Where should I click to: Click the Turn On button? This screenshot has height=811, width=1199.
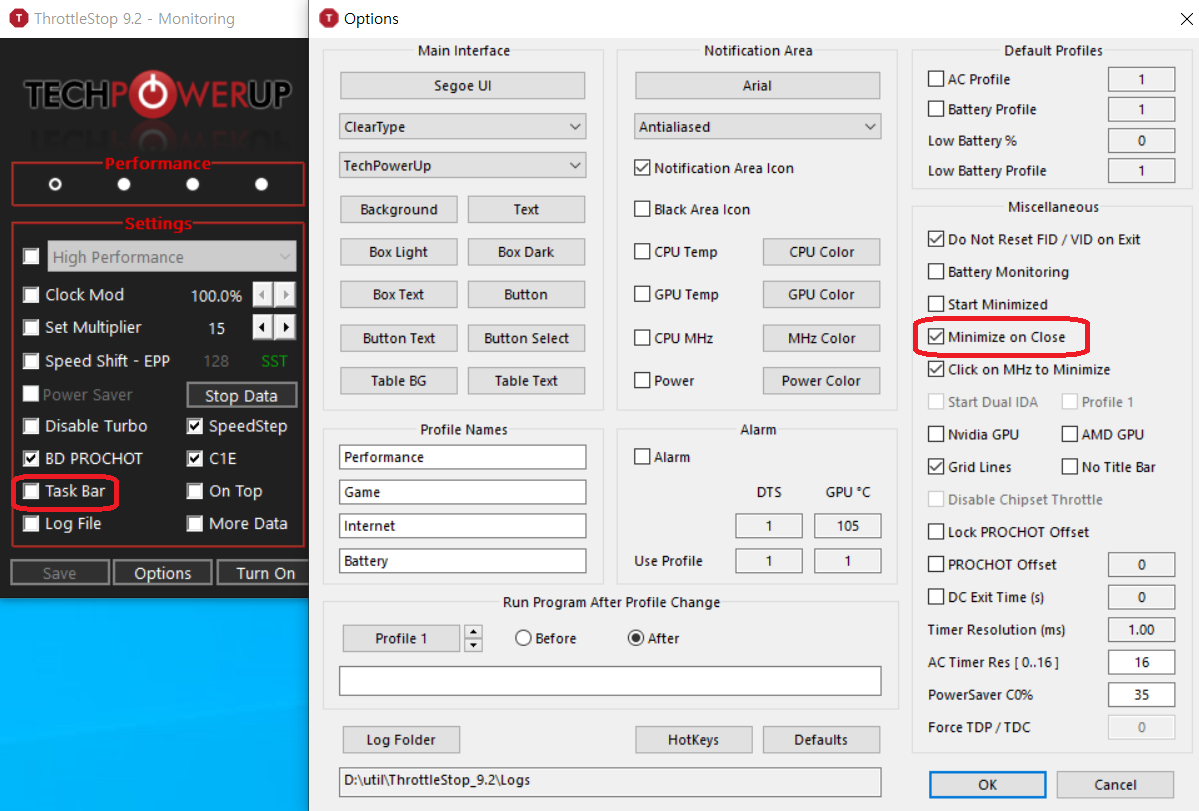[265, 573]
